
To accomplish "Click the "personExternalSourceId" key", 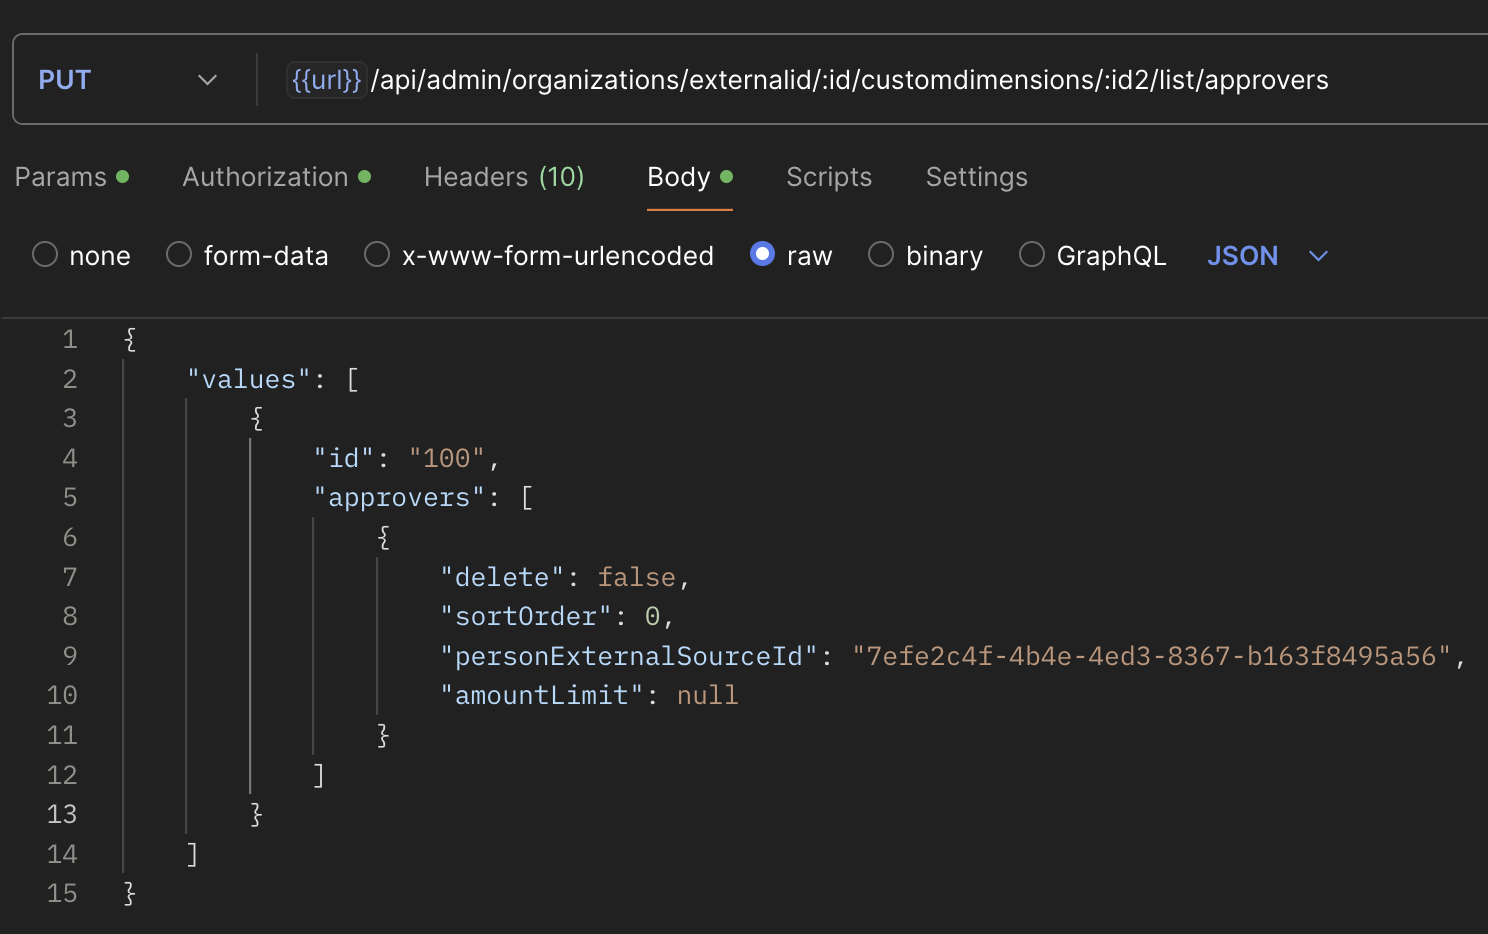I will click(629, 656).
